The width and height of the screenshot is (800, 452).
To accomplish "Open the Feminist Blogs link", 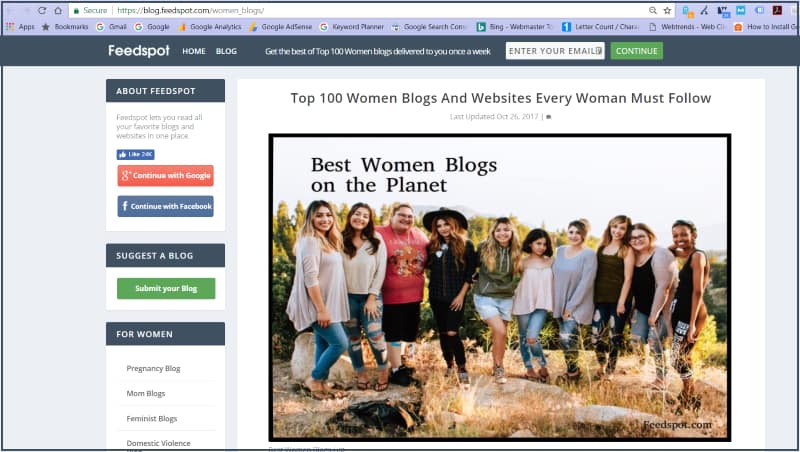I will tap(152, 418).
